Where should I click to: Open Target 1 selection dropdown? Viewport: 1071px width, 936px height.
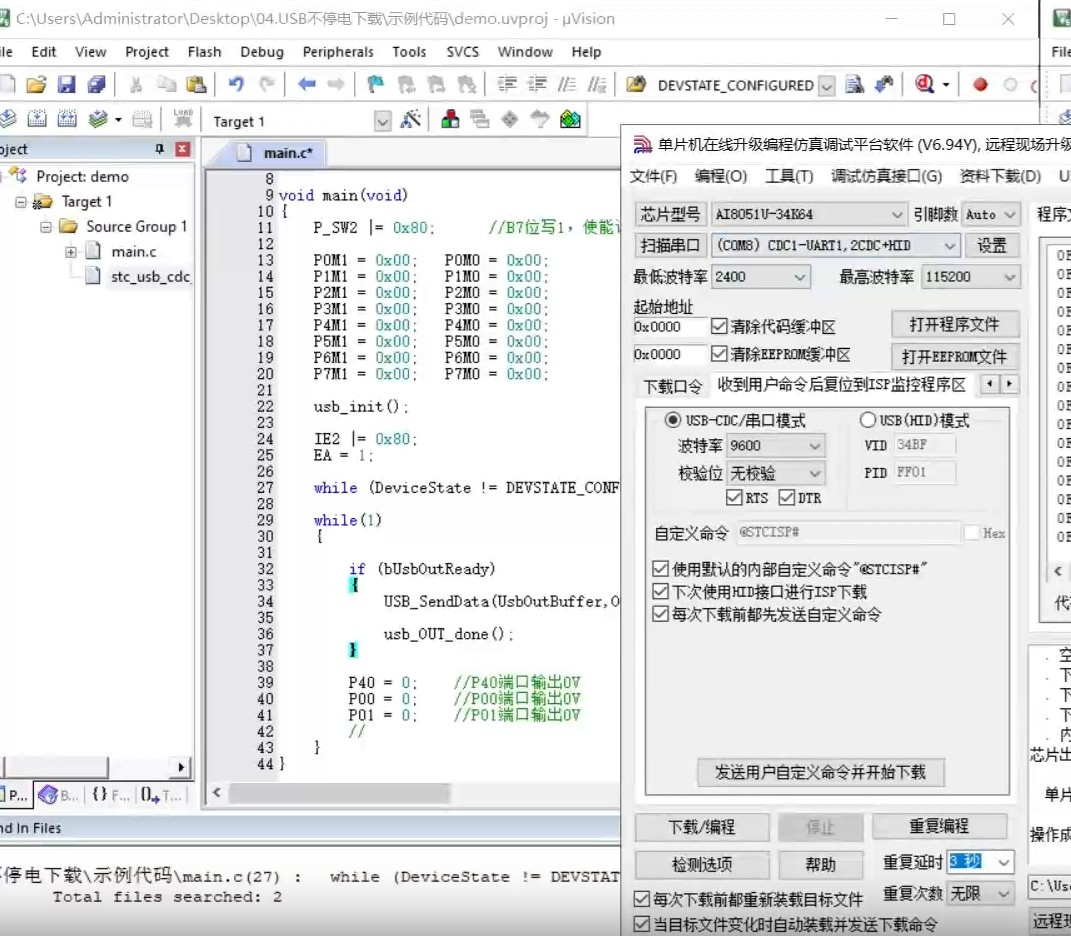point(382,122)
